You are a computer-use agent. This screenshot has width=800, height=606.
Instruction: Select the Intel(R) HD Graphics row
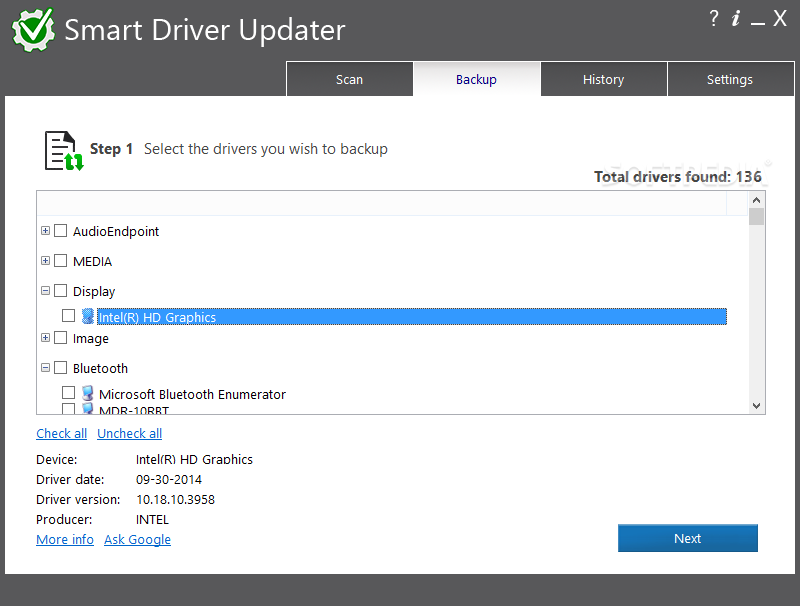(412, 317)
